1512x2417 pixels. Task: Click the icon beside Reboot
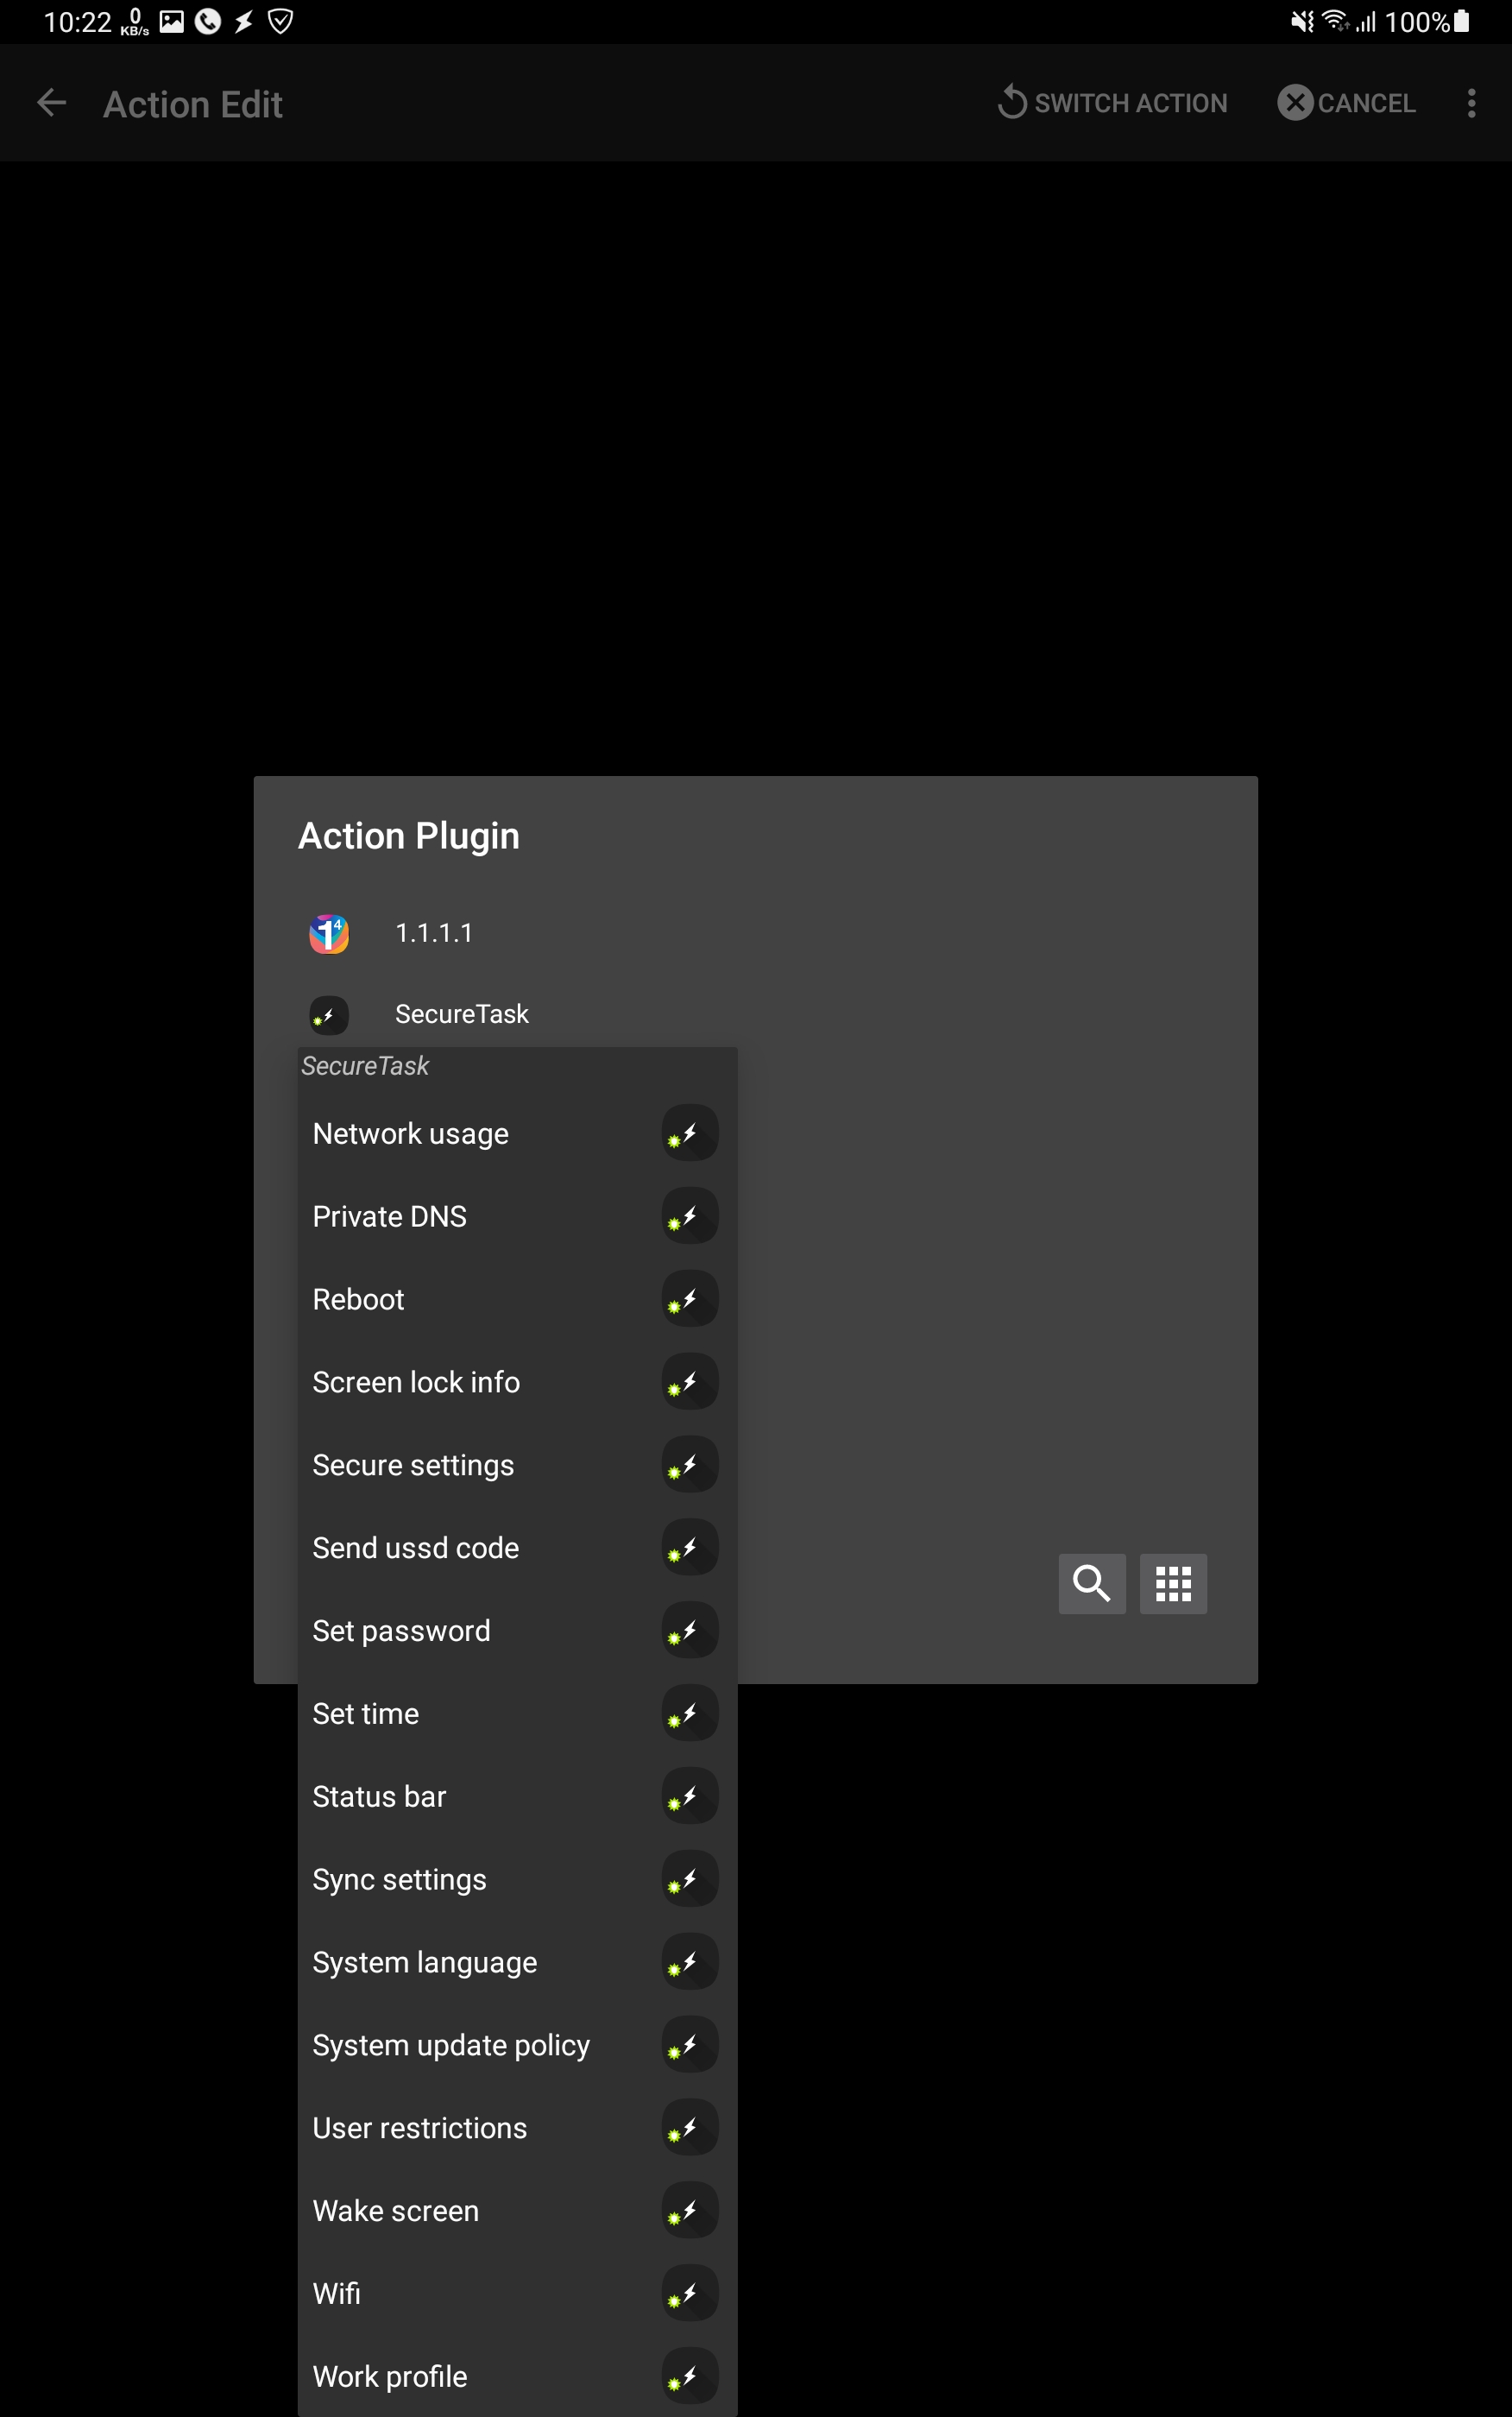pos(690,1299)
